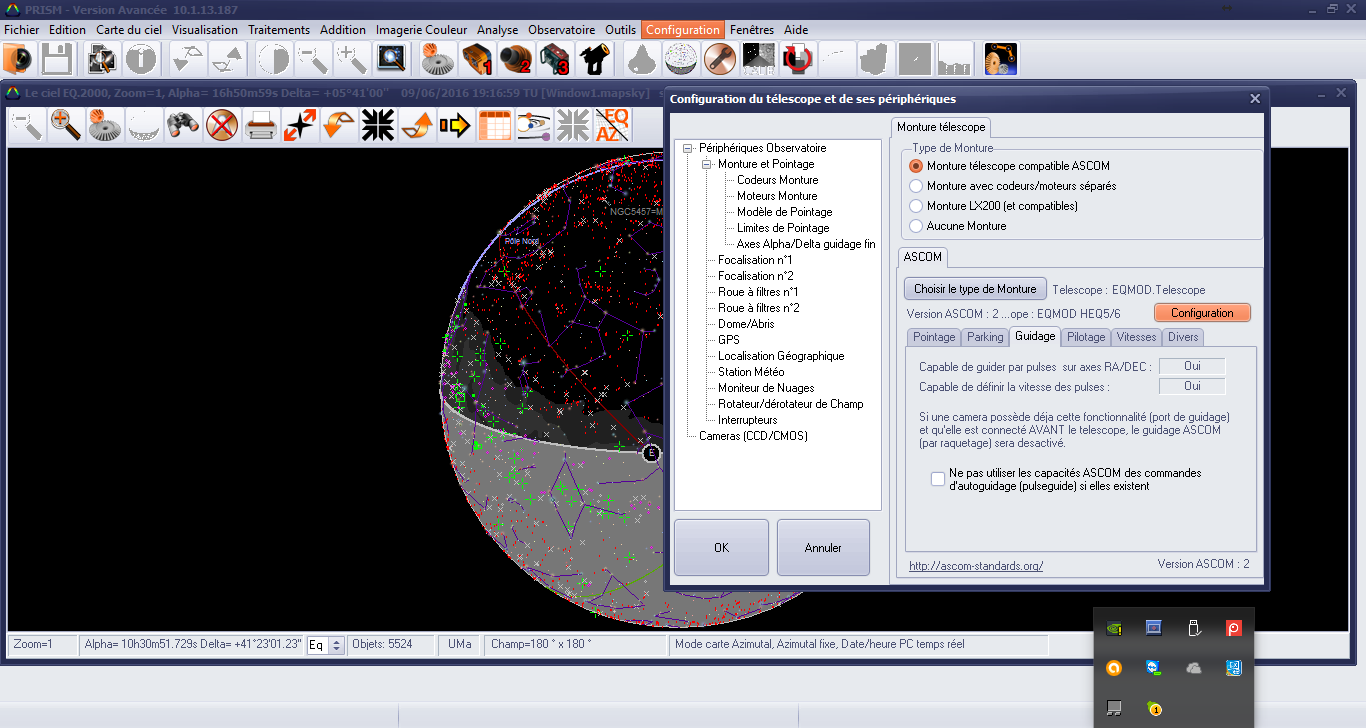The image size is (1366, 728).
Task: Click the black telescope icon in main toolbar
Action: coord(594,60)
